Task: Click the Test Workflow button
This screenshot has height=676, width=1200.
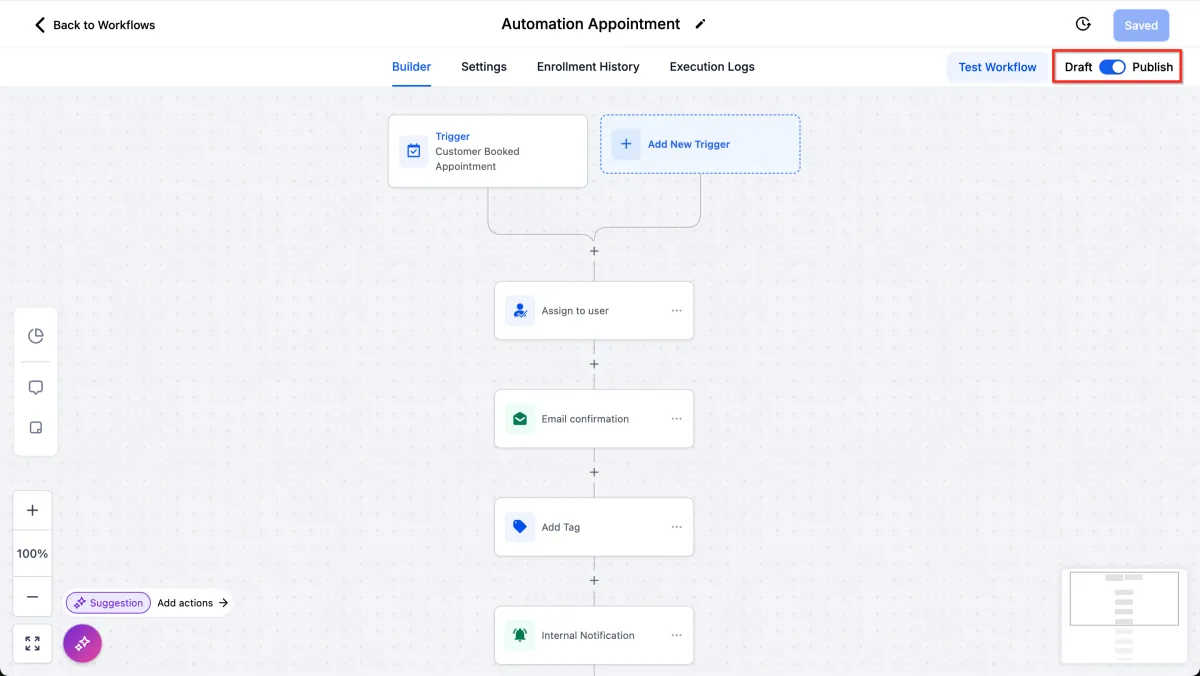Action: (x=997, y=67)
